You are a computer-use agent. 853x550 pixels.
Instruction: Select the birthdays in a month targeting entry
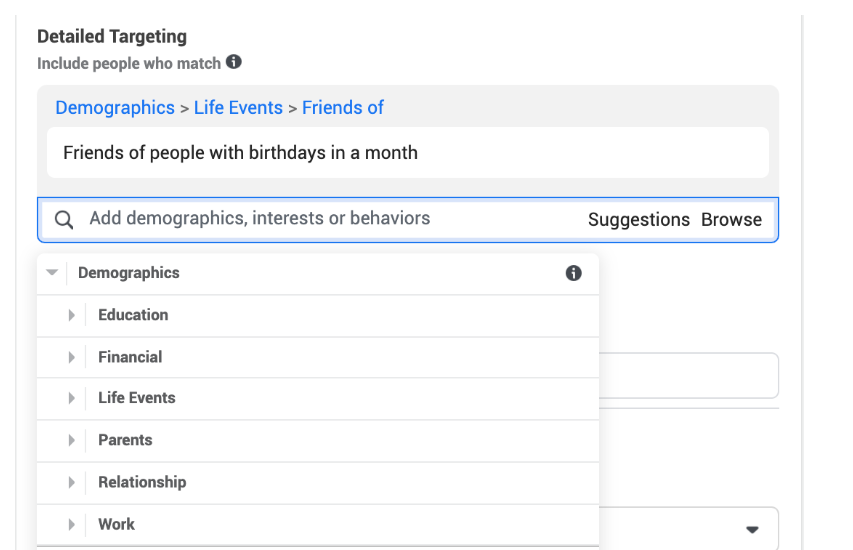pyautogui.click(x=240, y=153)
